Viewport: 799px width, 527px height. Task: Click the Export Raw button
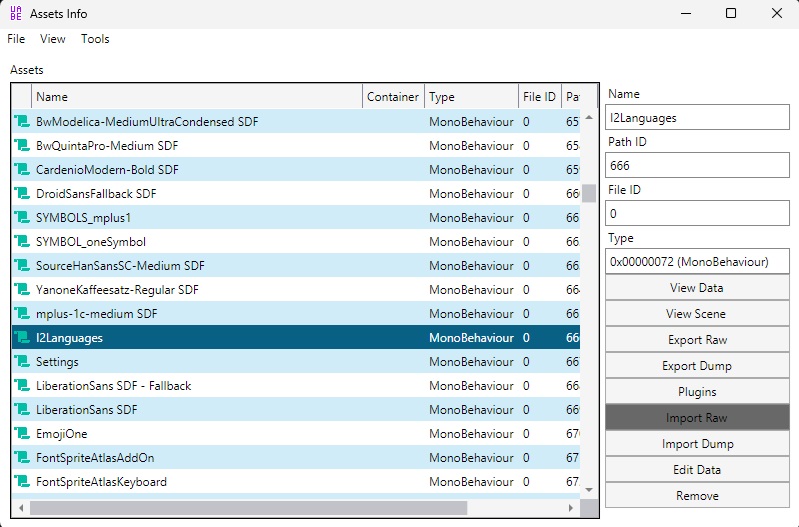pyautogui.click(x=697, y=339)
